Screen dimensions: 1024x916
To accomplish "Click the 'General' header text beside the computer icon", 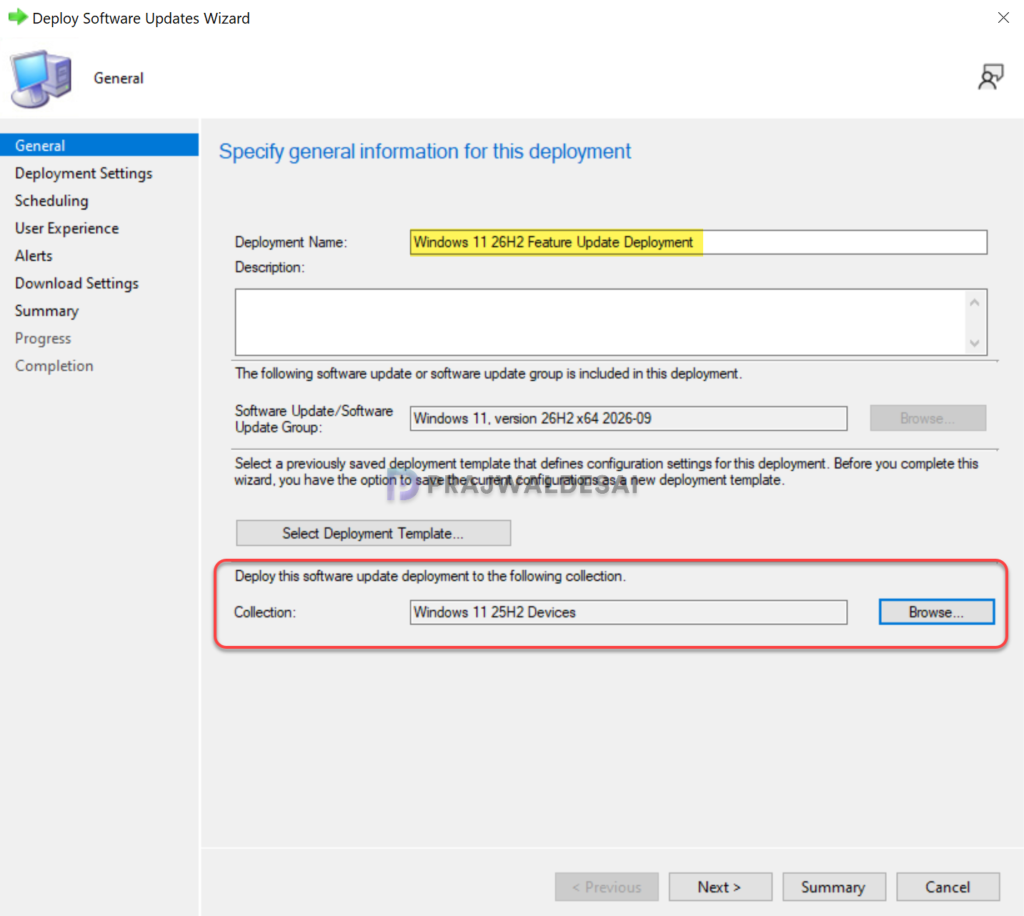I will [118, 78].
